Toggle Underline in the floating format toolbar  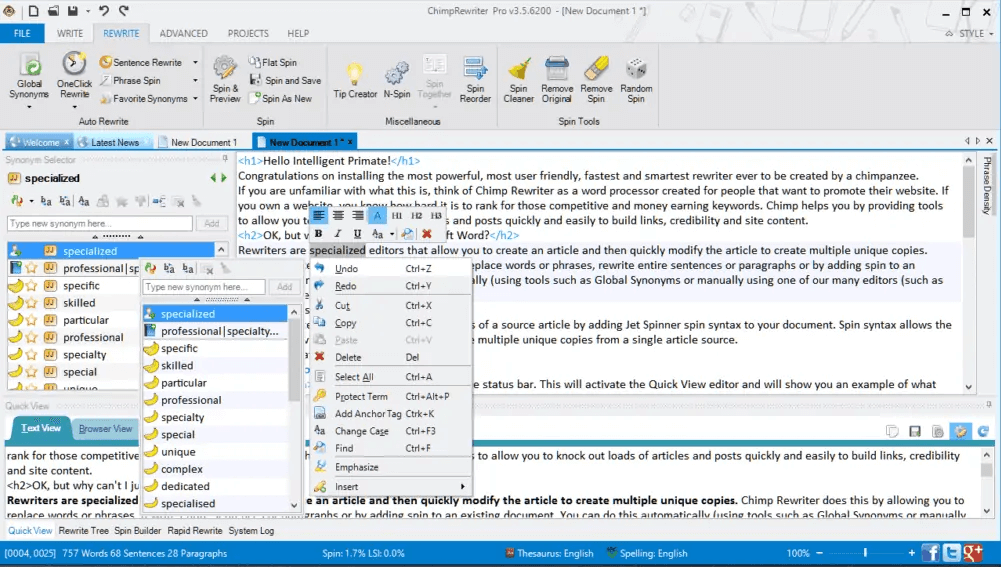357,234
